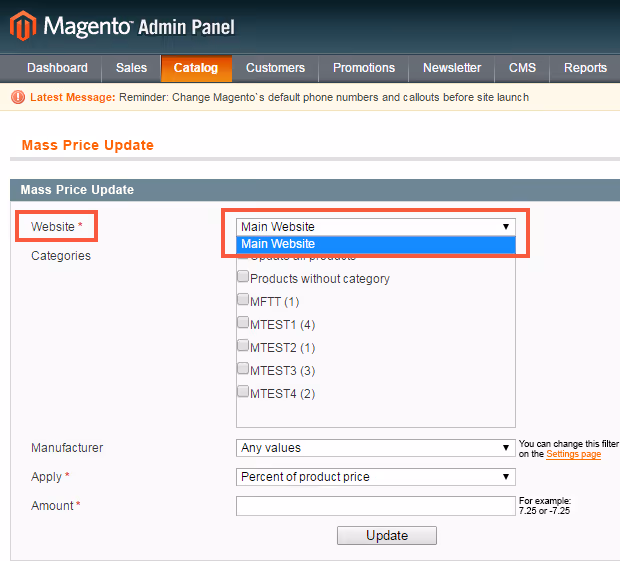
Task: Choose the highlighted Main Website option
Action: click(x=376, y=244)
